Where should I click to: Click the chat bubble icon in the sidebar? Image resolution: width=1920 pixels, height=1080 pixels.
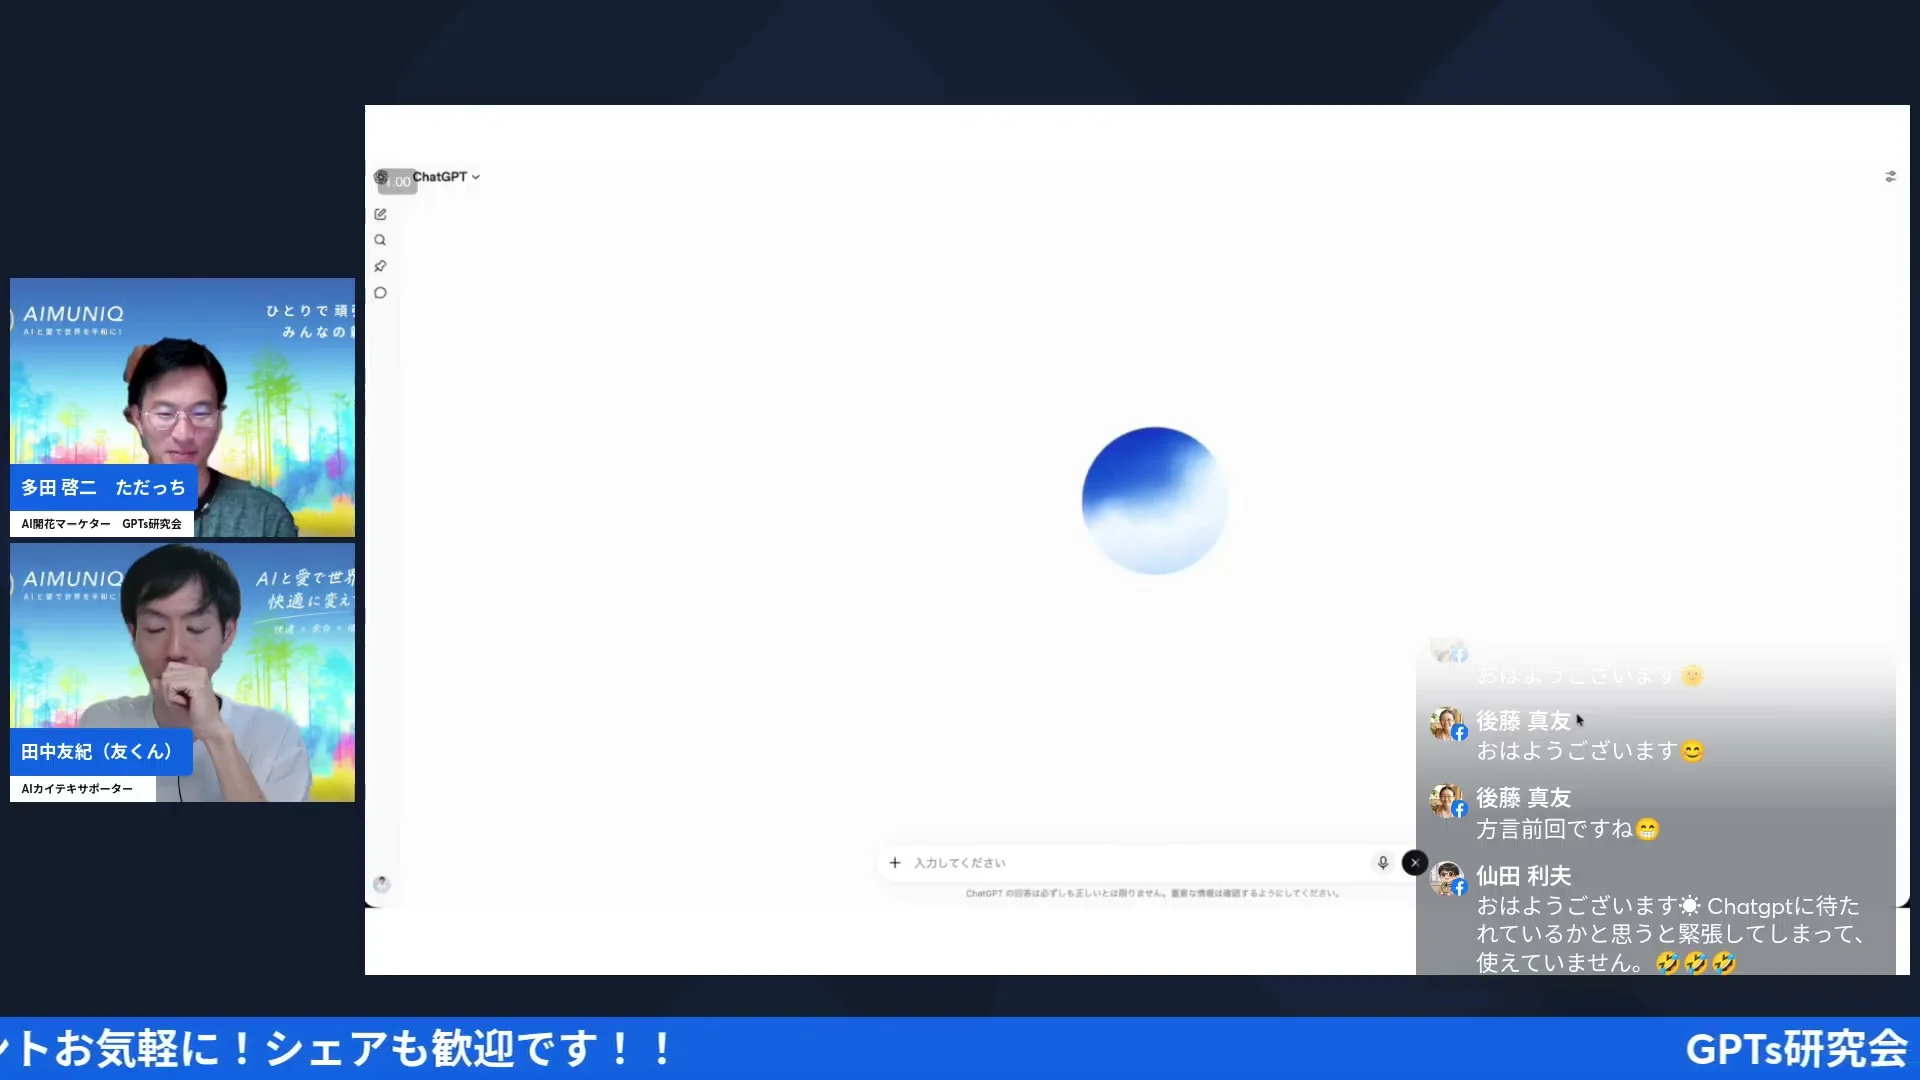[380, 293]
